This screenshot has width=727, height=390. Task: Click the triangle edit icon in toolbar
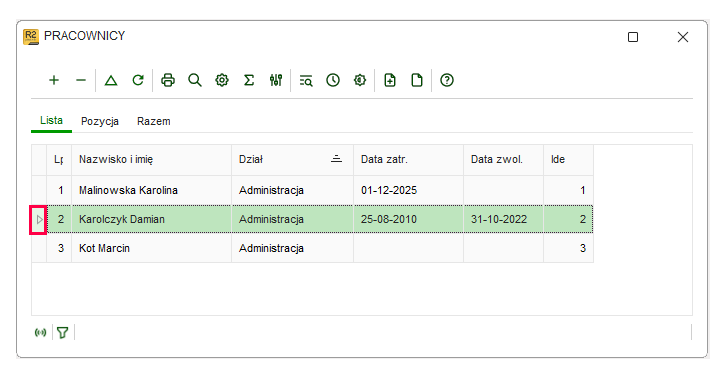[111, 80]
